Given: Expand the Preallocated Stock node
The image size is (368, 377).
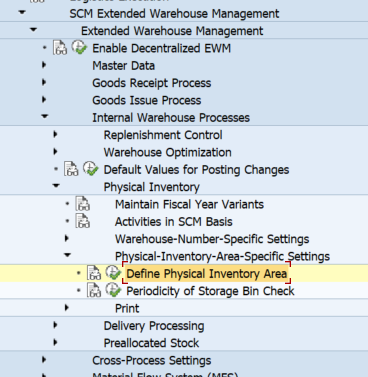Looking at the screenshot, I should click(x=55, y=342).
